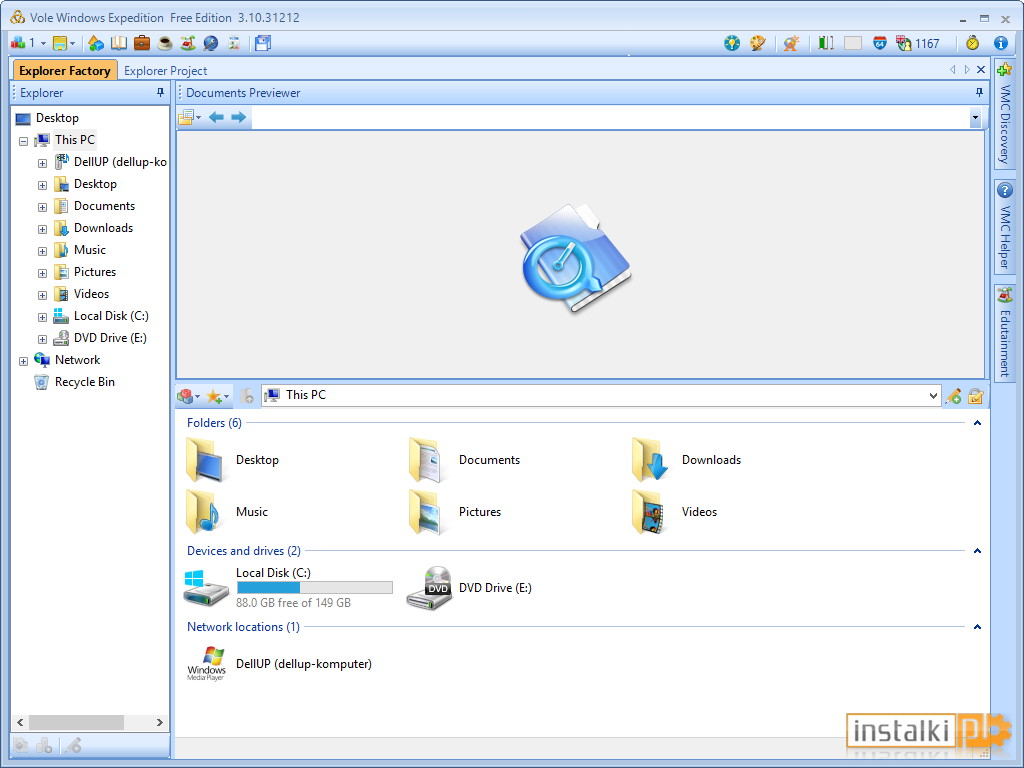Open the open-book toolbar icon
Viewport: 1024px width, 768px height.
point(119,43)
